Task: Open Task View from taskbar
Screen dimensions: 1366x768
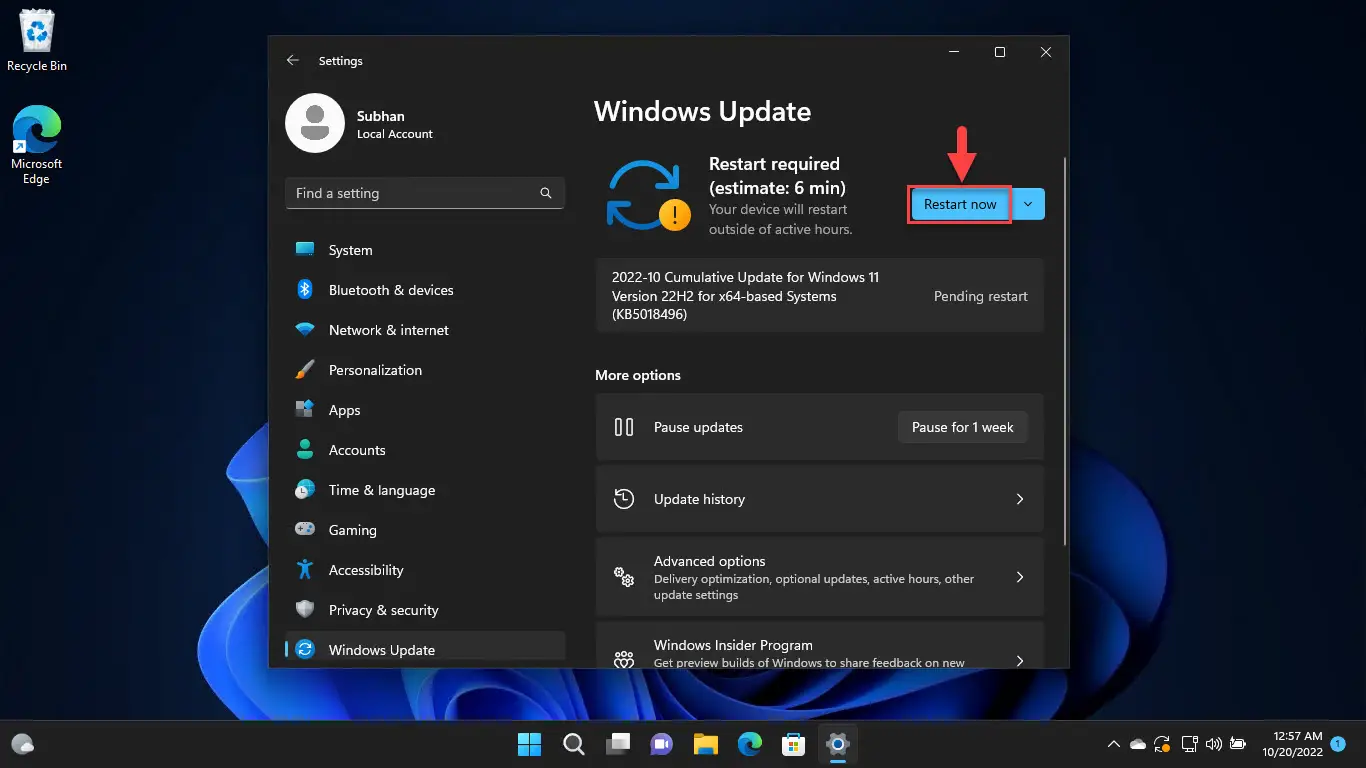Action: tap(618, 744)
